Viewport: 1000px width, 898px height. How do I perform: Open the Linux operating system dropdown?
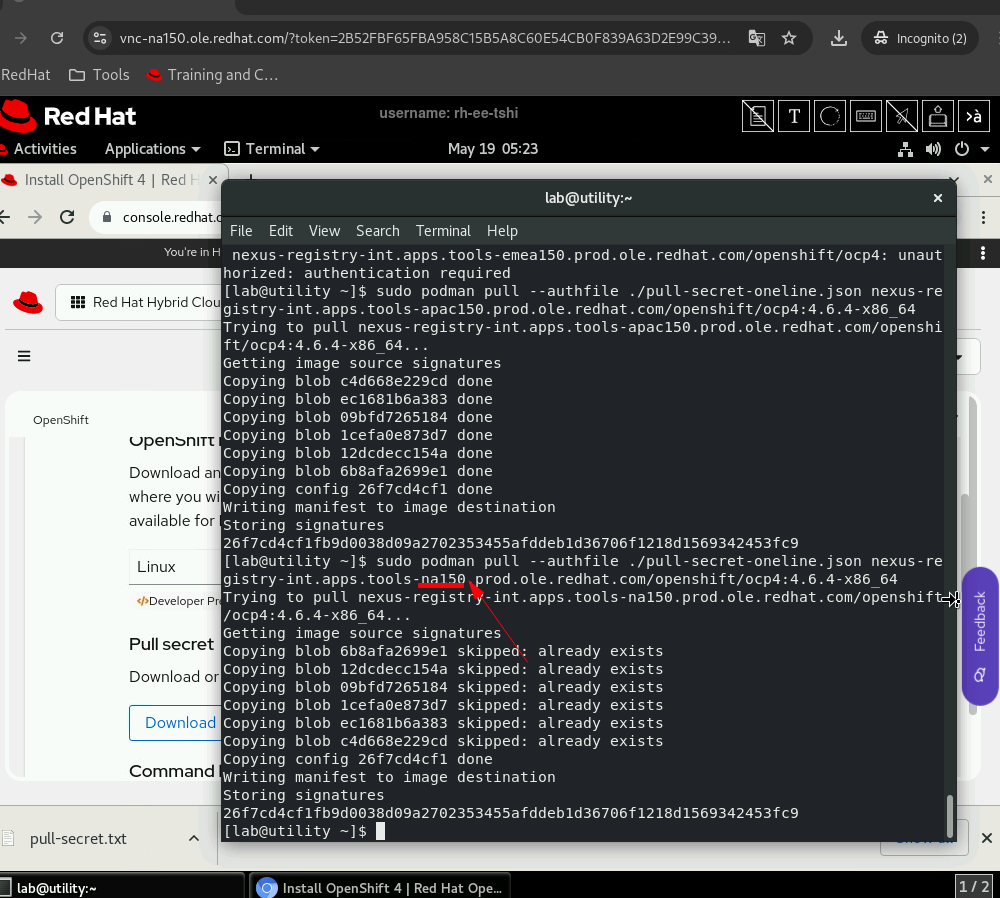175,566
